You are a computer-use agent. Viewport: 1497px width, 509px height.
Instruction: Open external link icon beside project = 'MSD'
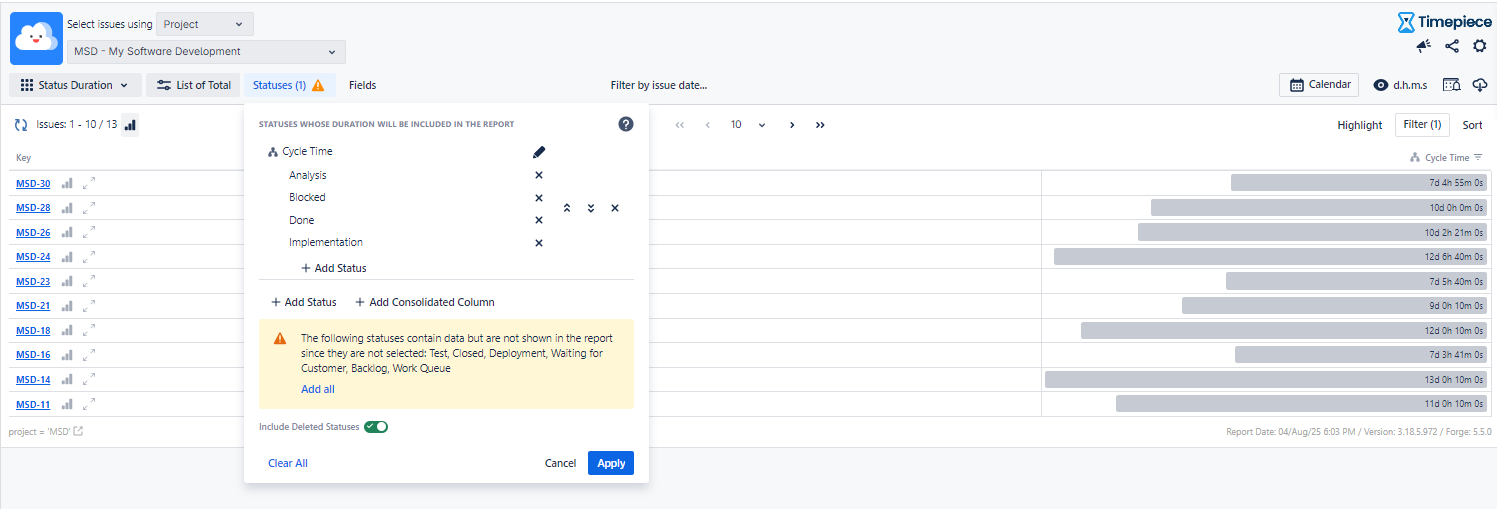(78, 432)
